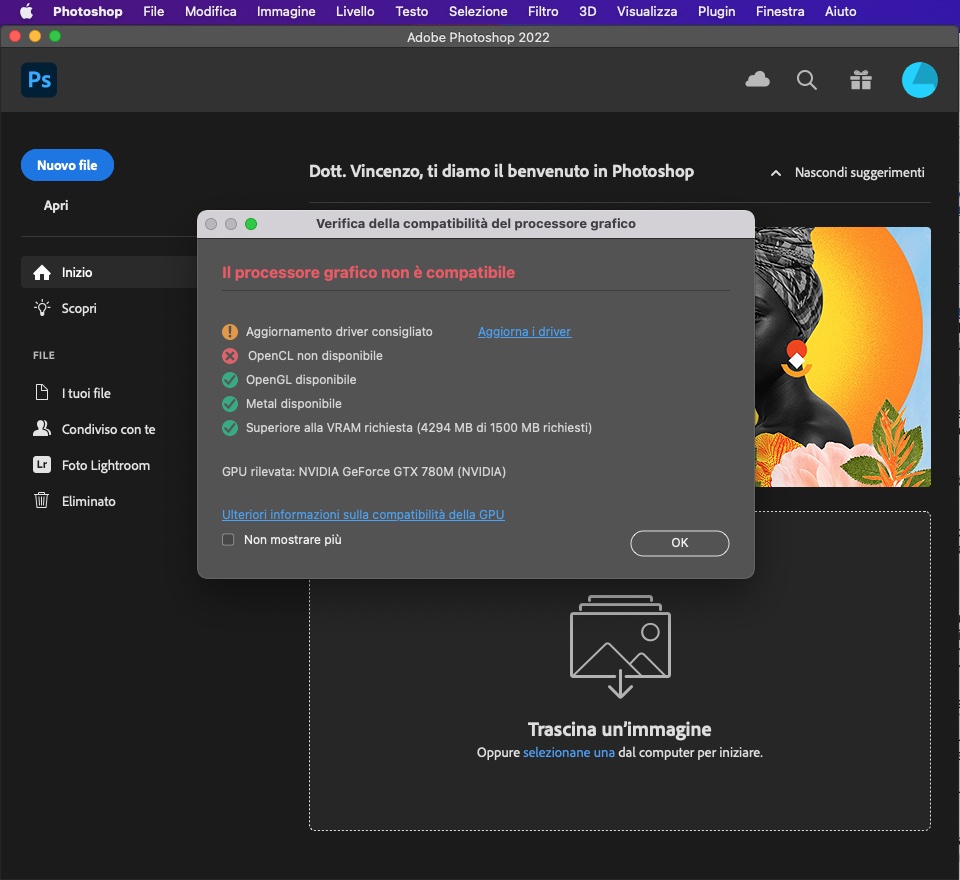Click the OpenCL non disponibile text
Viewport: 960px width, 880px height.
(x=315, y=356)
